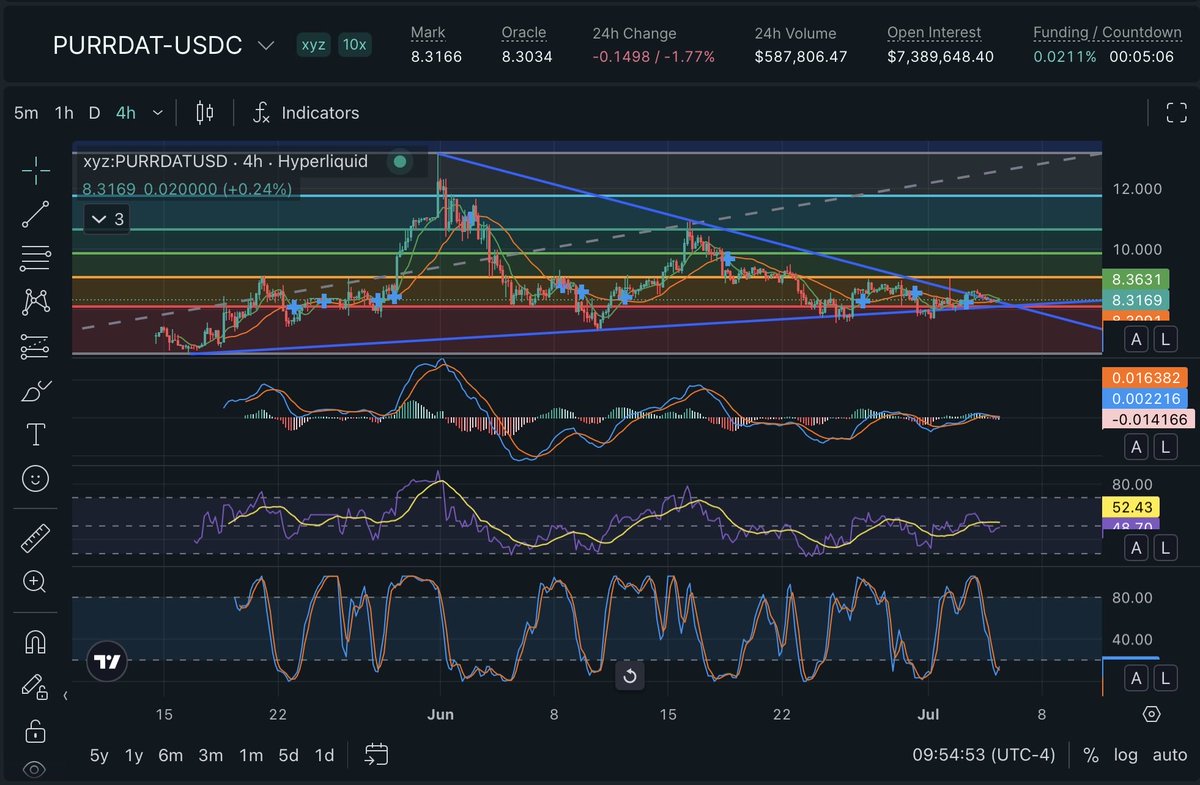Select the ruler measure tool
The width and height of the screenshot is (1200, 785).
36,538
